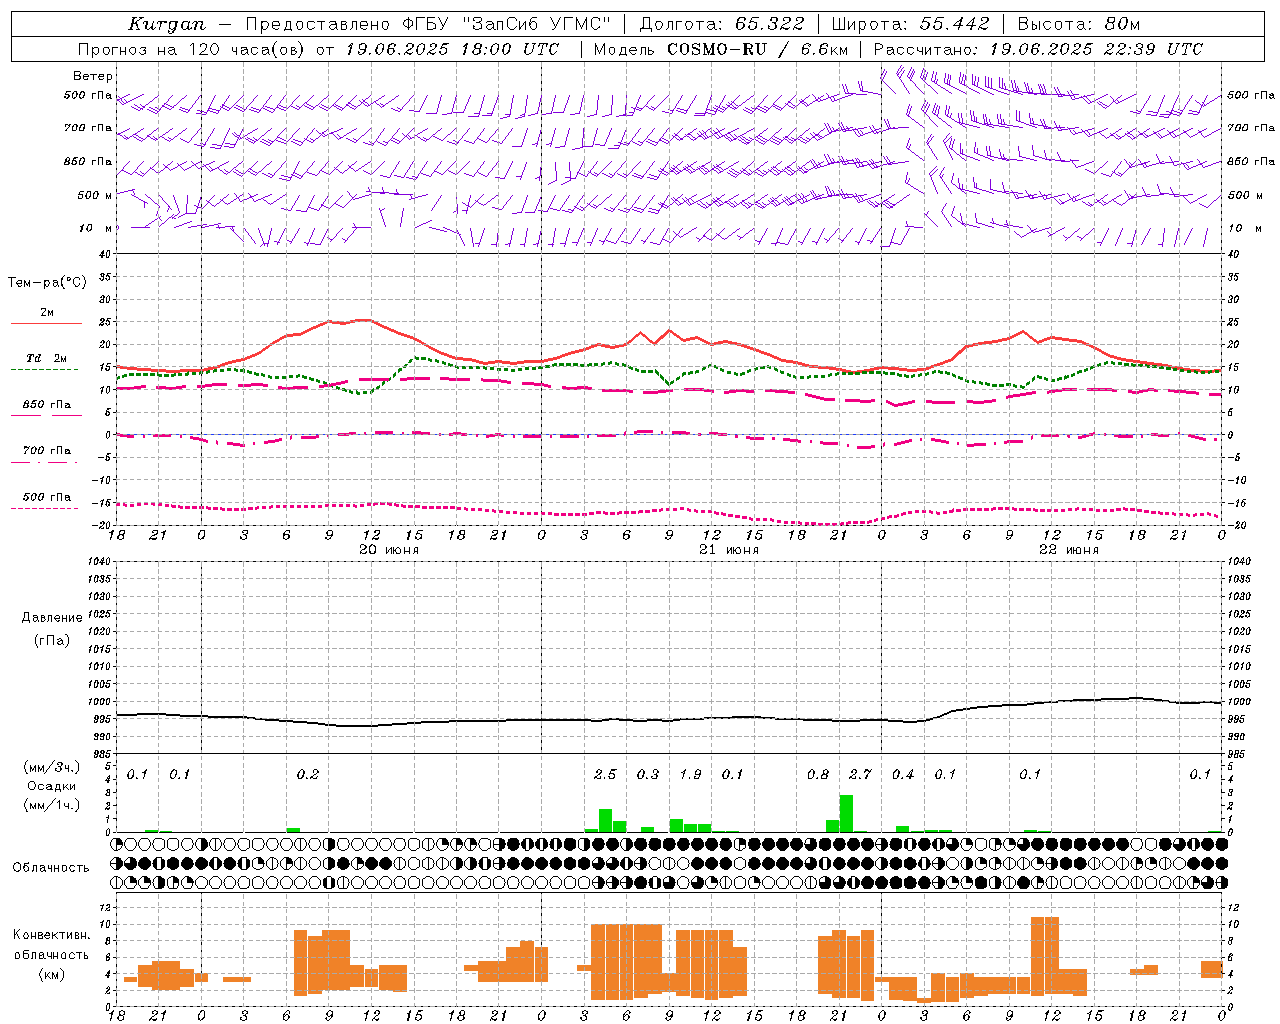The height and width of the screenshot is (1024, 1280).
Task: Click the "21 июня" date label
Action: [x=729, y=550]
